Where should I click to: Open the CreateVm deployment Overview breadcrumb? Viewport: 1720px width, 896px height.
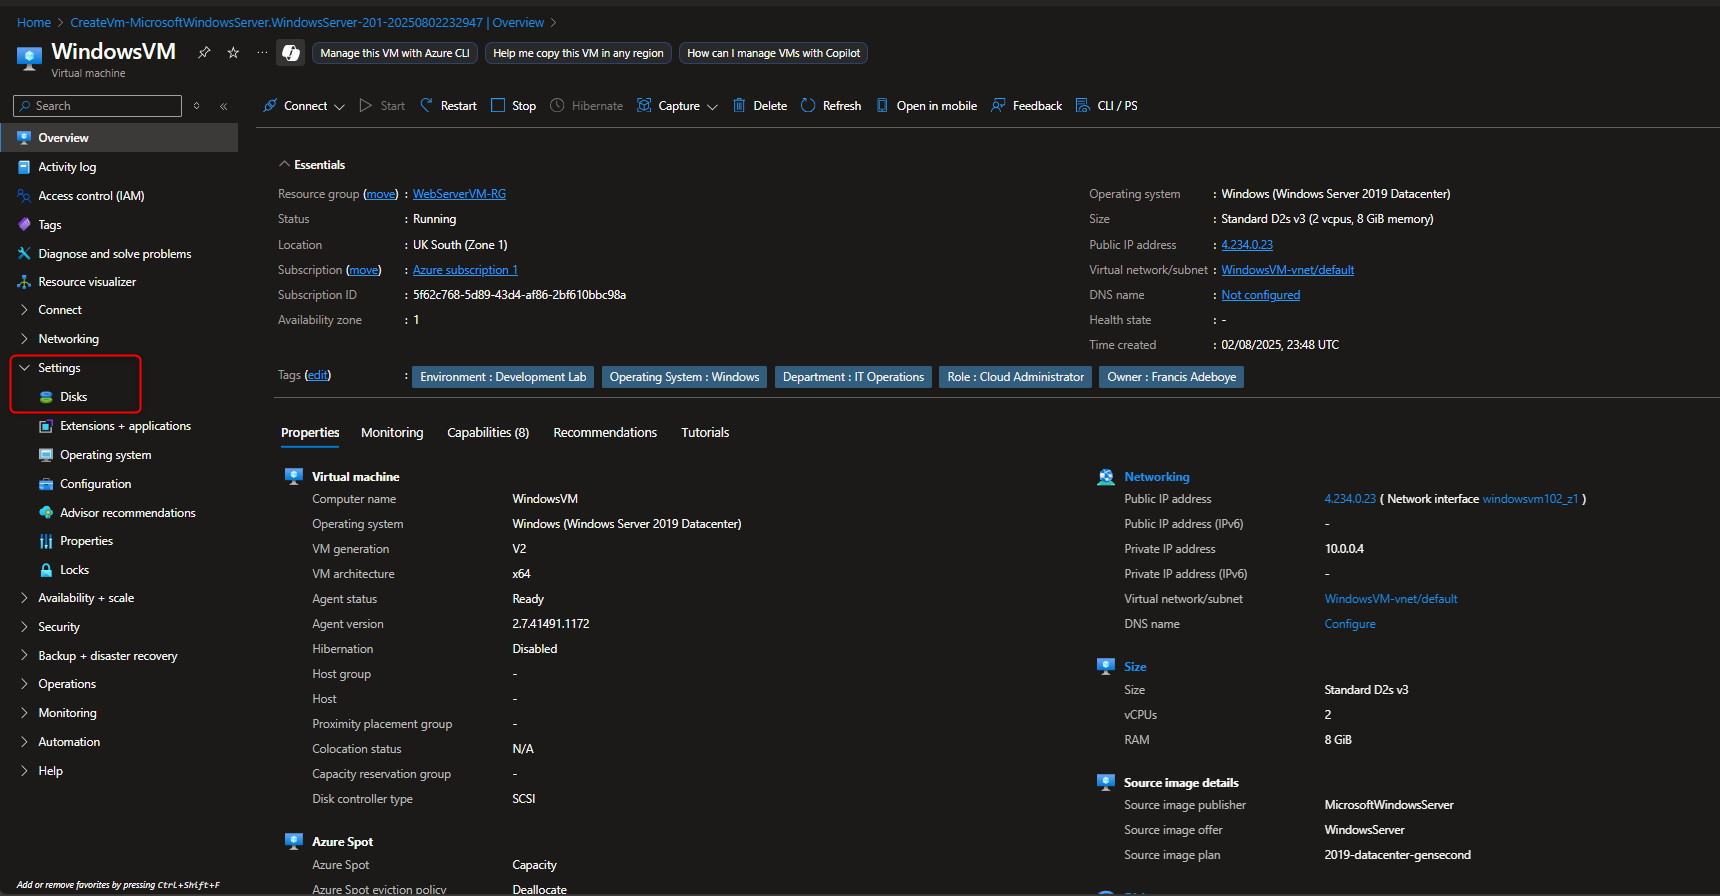[x=307, y=22]
